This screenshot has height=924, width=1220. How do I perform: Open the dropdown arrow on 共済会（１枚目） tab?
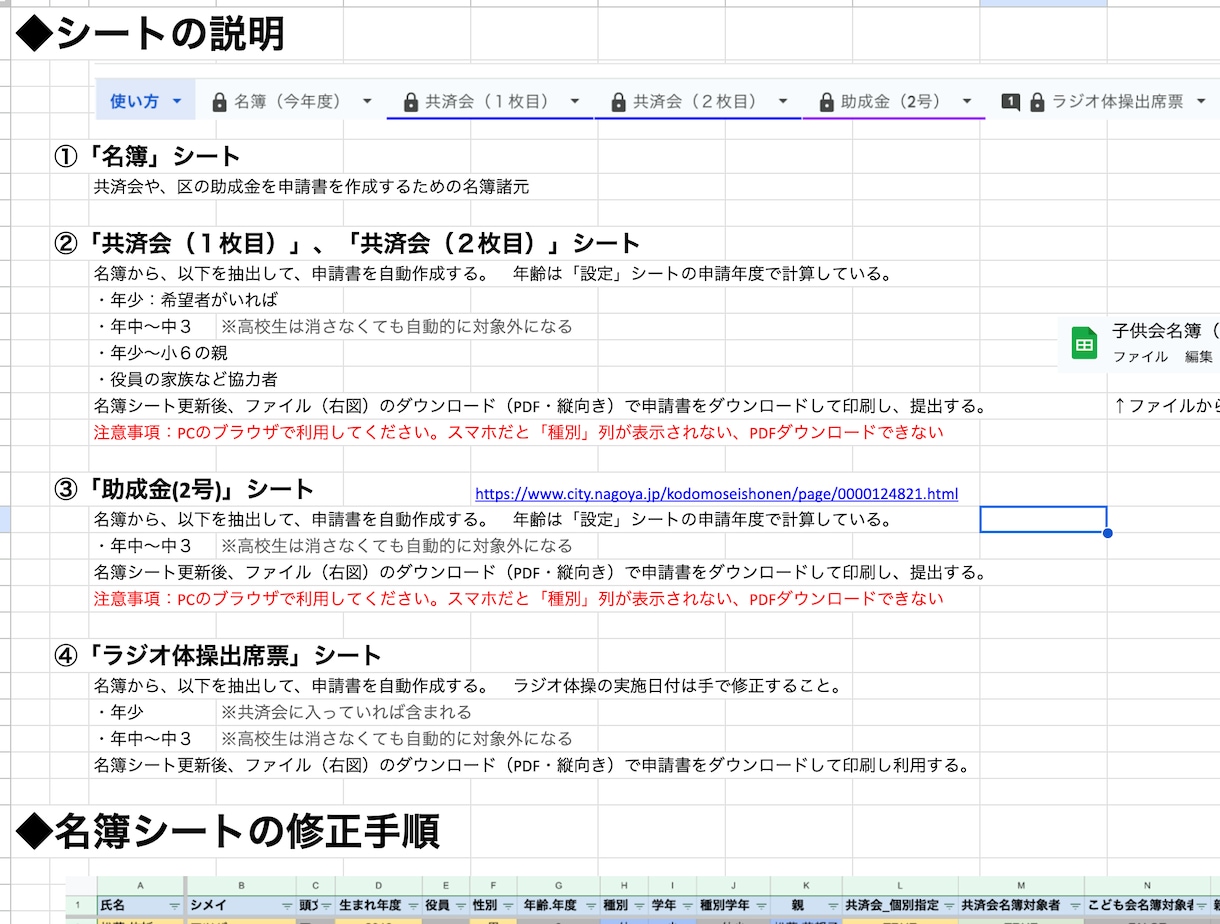tap(574, 102)
